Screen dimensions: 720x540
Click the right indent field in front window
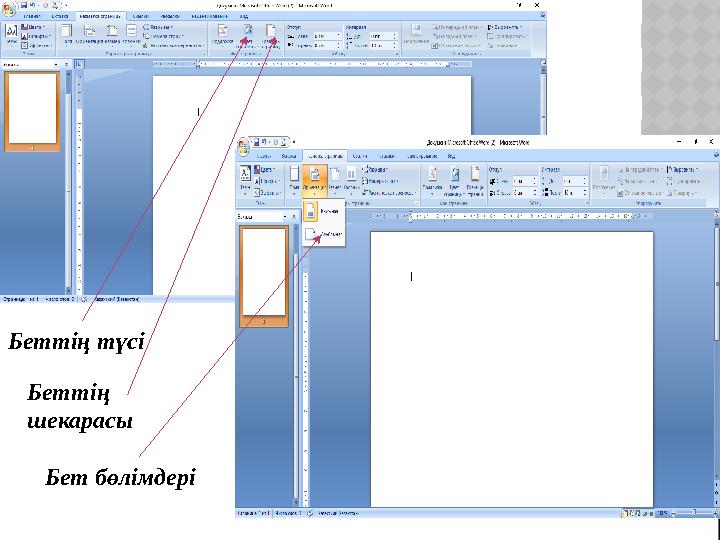[524, 193]
